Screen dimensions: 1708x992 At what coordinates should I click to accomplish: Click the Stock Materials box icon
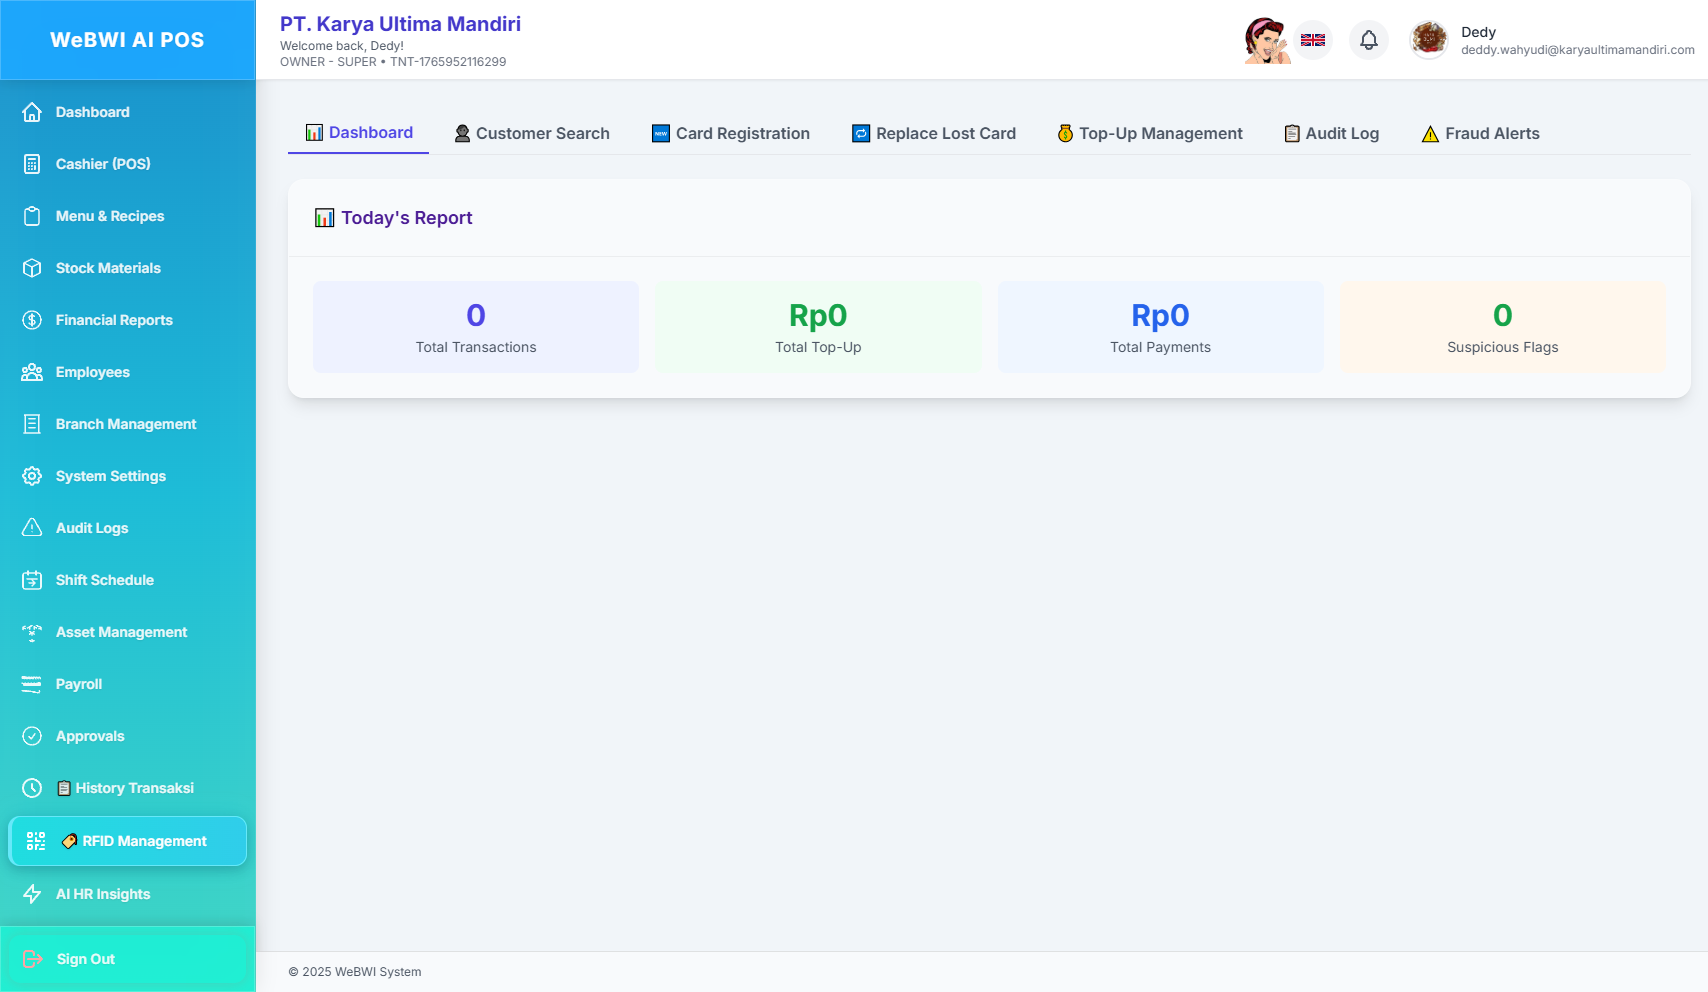[x=32, y=268]
